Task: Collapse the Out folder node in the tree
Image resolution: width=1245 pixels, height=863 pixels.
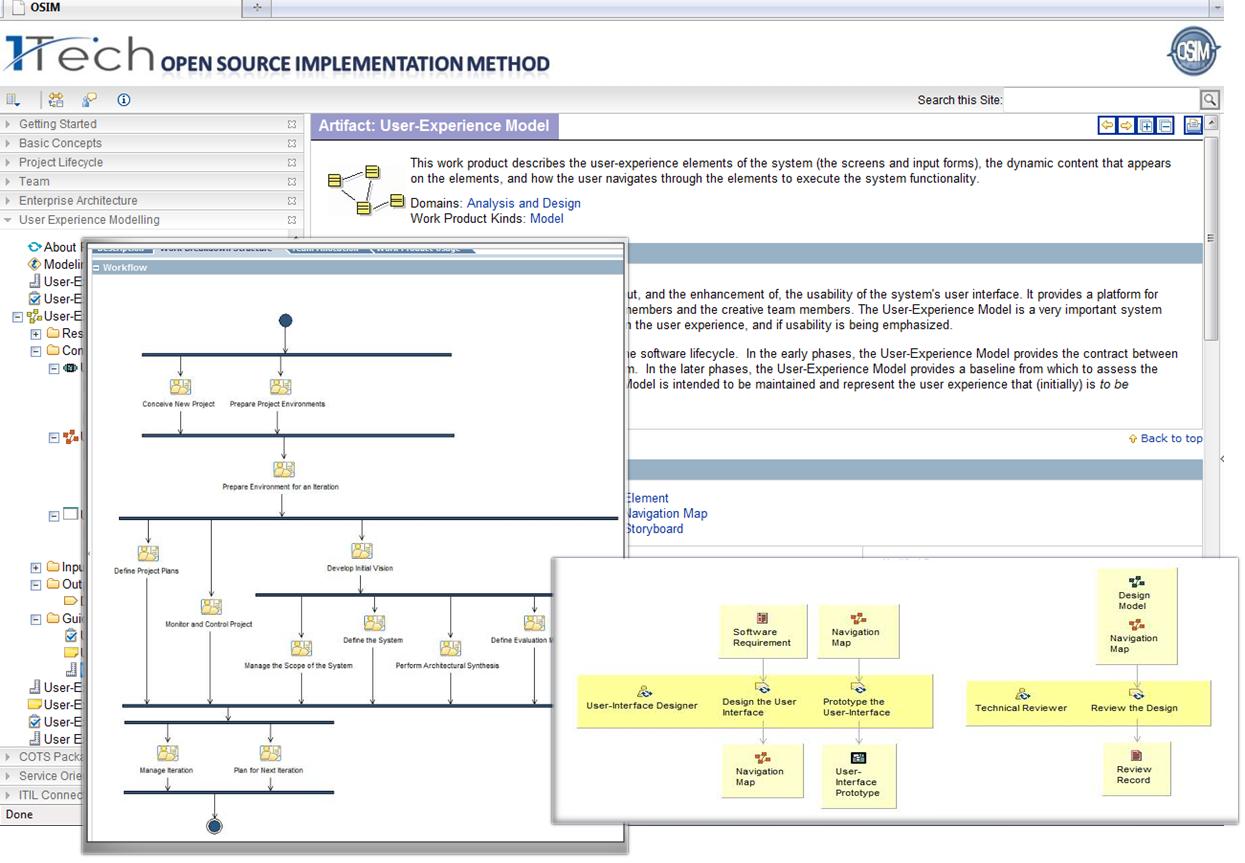Action: pyautogui.click(x=36, y=585)
